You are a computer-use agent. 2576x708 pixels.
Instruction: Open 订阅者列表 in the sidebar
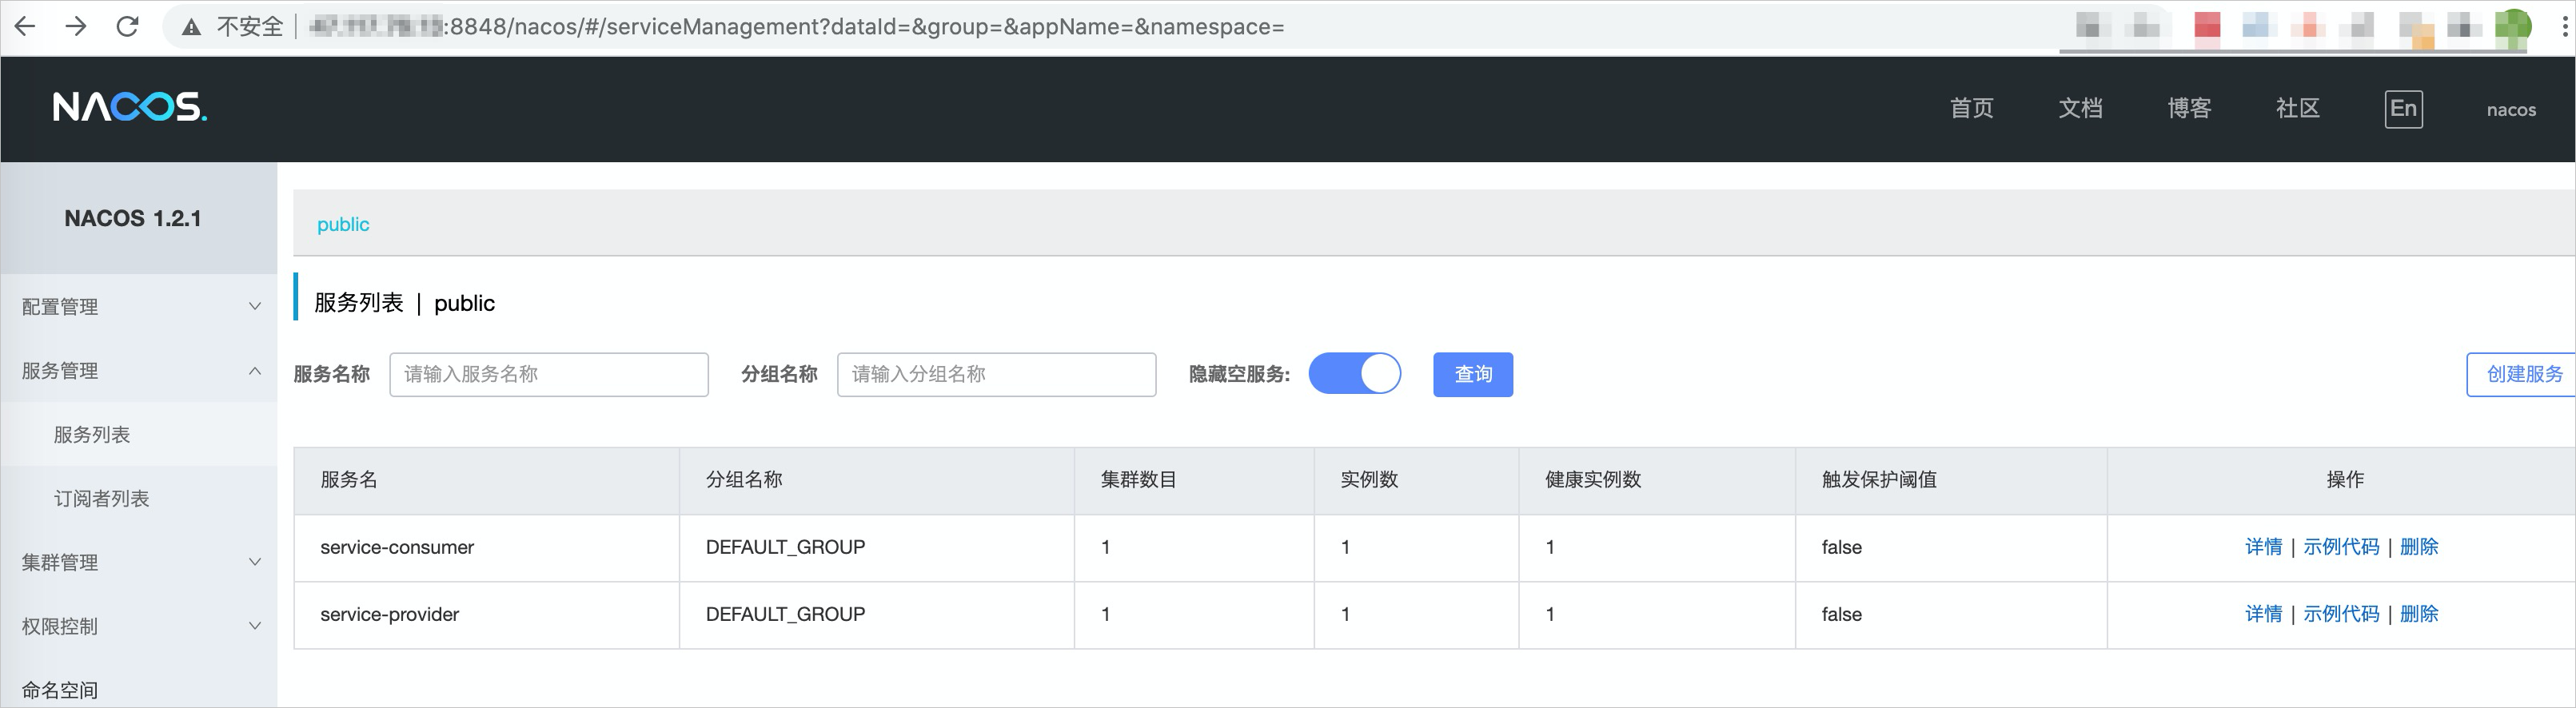101,498
